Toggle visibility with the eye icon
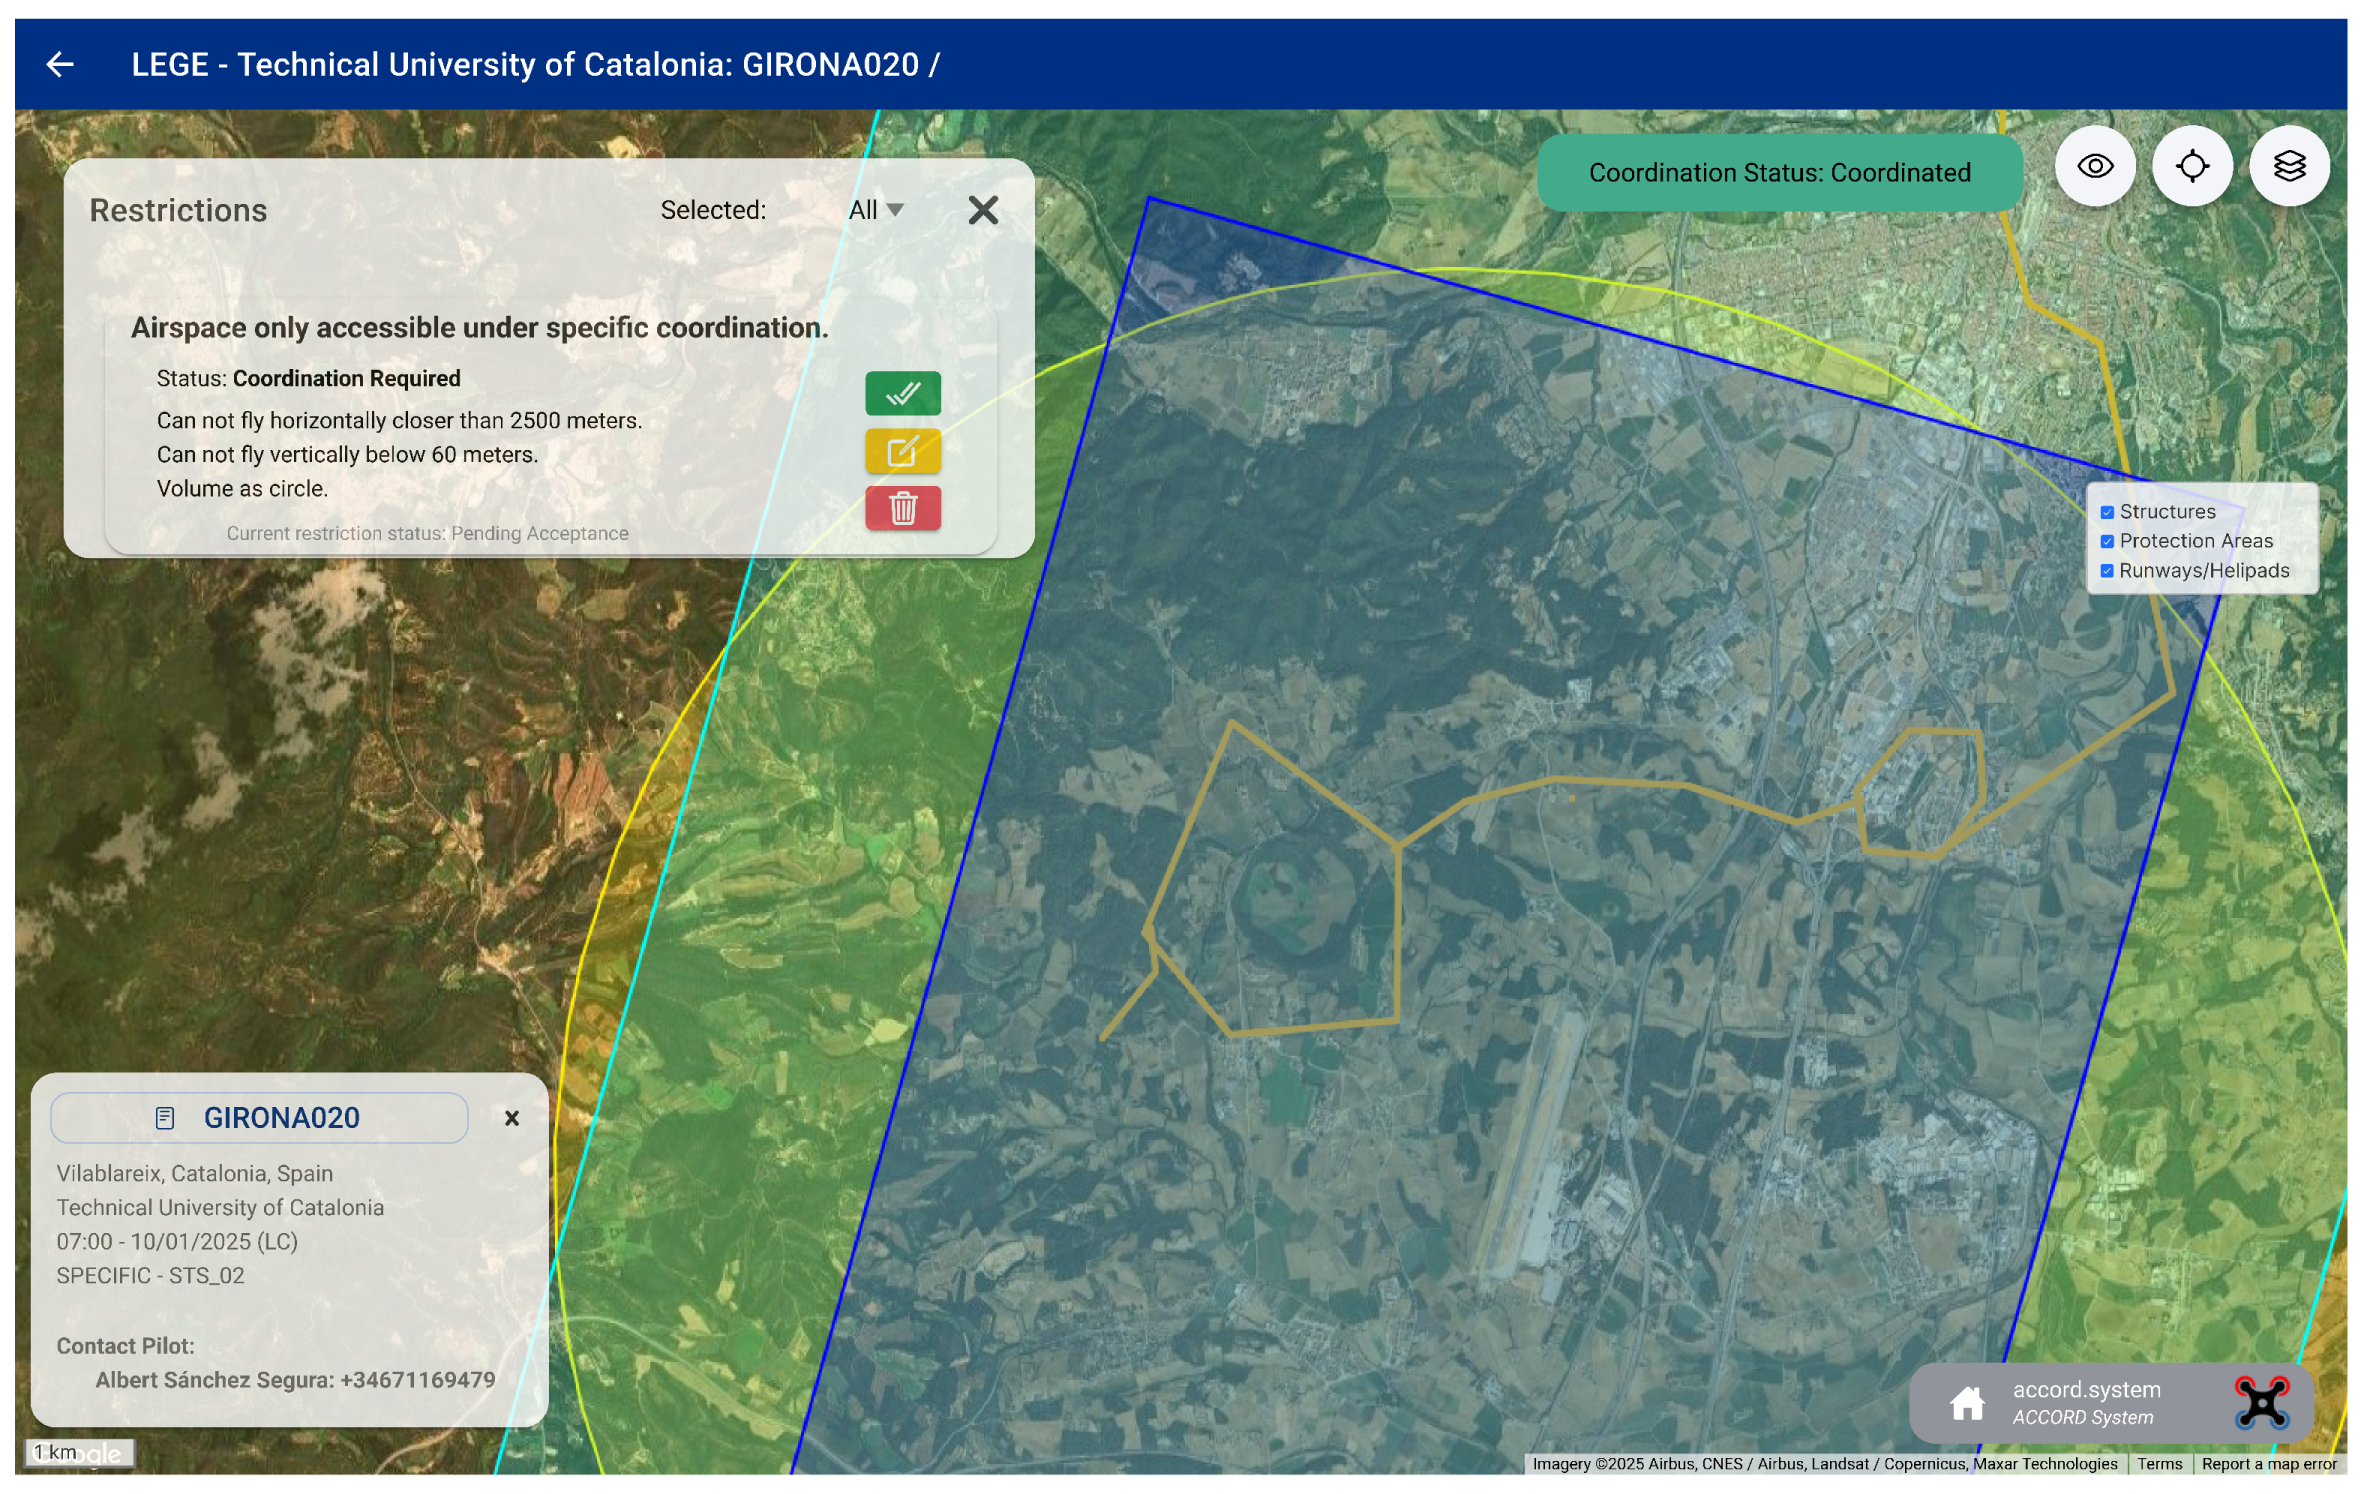 click(x=2094, y=166)
